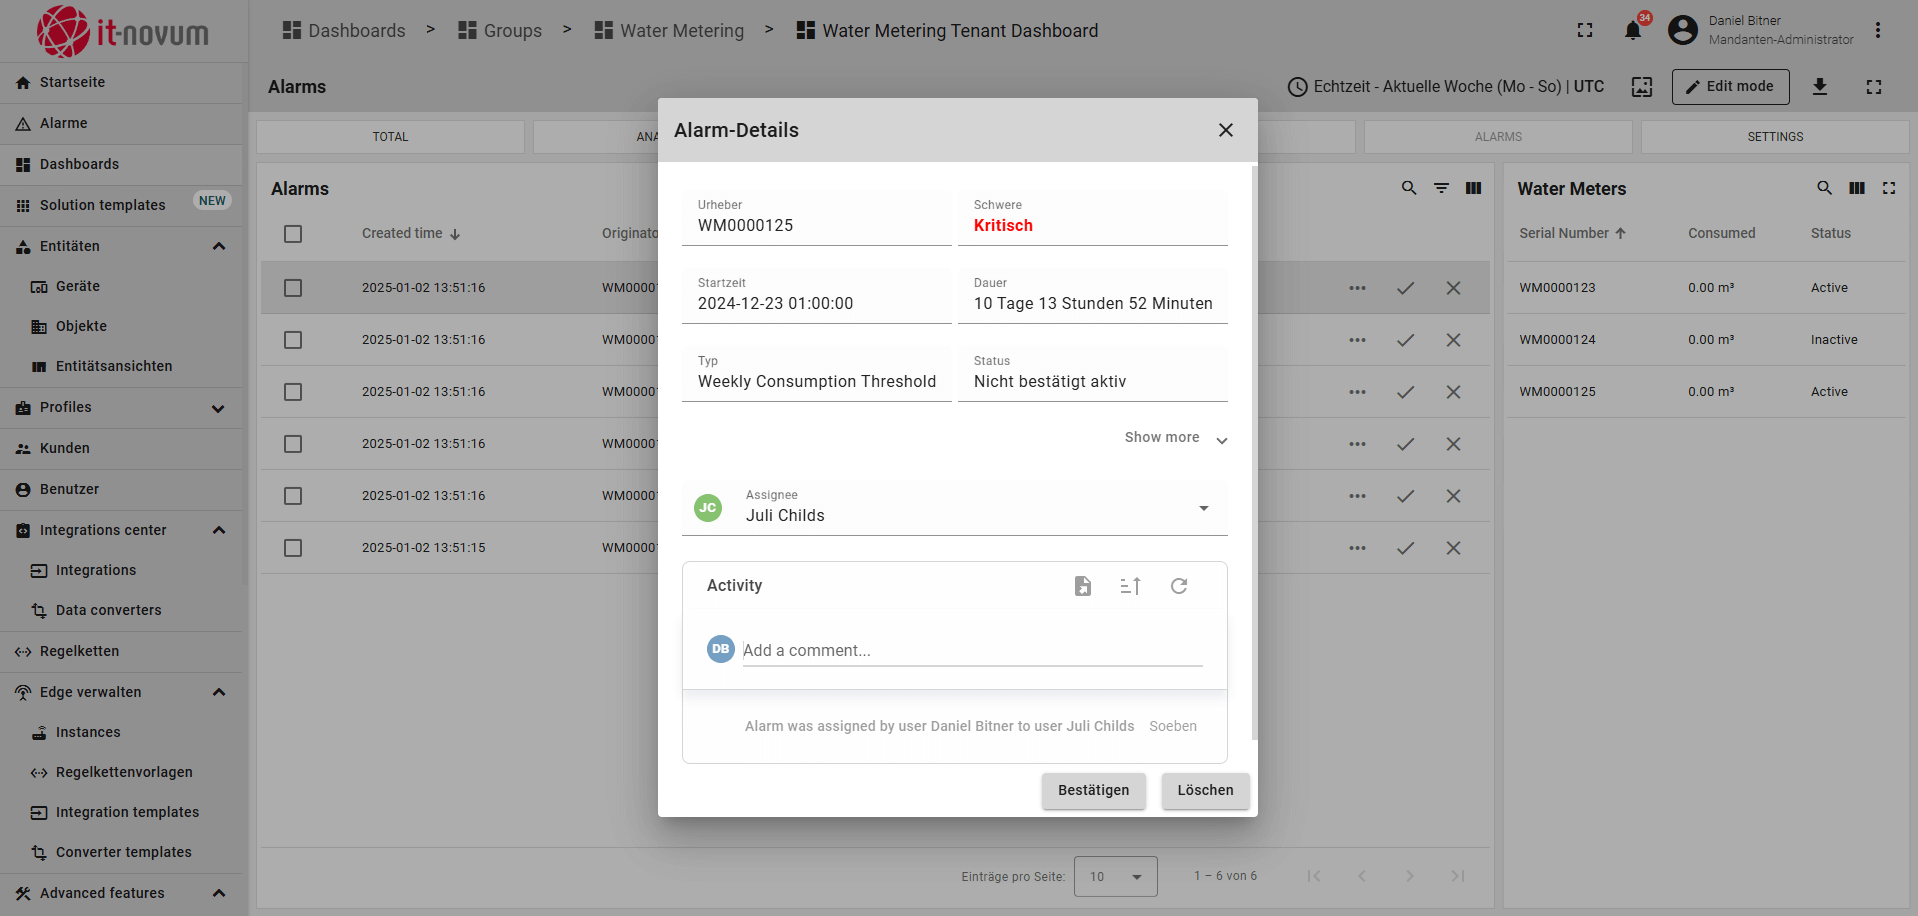Image resolution: width=1918 pixels, height=916 pixels.
Task: Click the Add a comment field
Action: click(971, 651)
